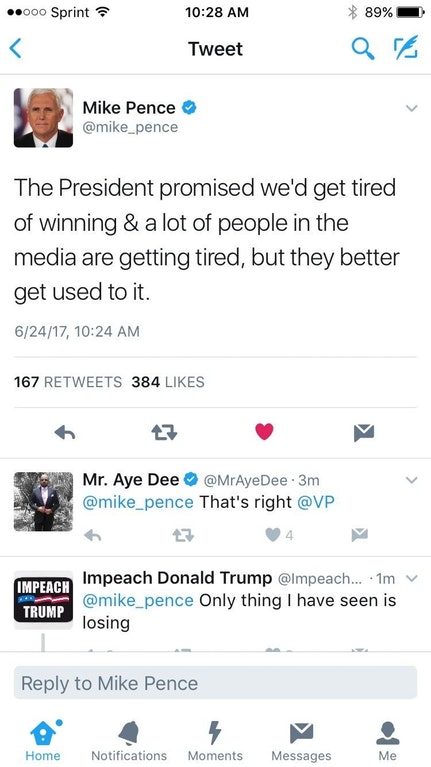This screenshot has width=431, height=767.
Task: Retweet Mr. Aye Dee's reply
Action: click(x=183, y=536)
